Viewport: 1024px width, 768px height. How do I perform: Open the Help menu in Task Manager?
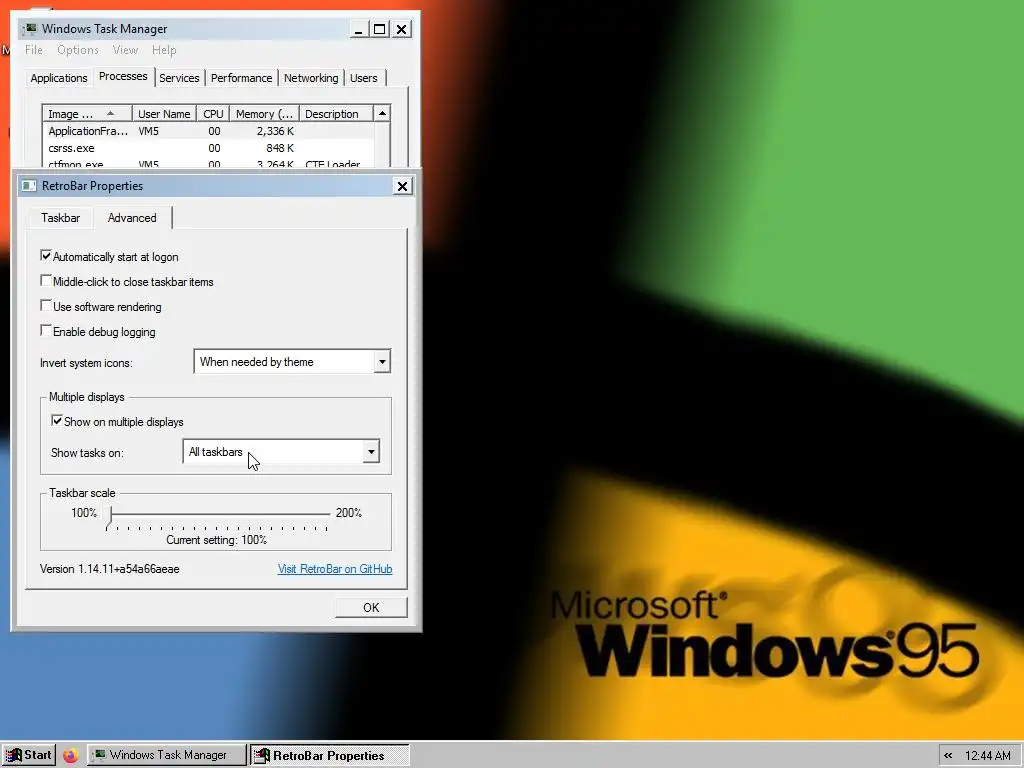(x=164, y=50)
